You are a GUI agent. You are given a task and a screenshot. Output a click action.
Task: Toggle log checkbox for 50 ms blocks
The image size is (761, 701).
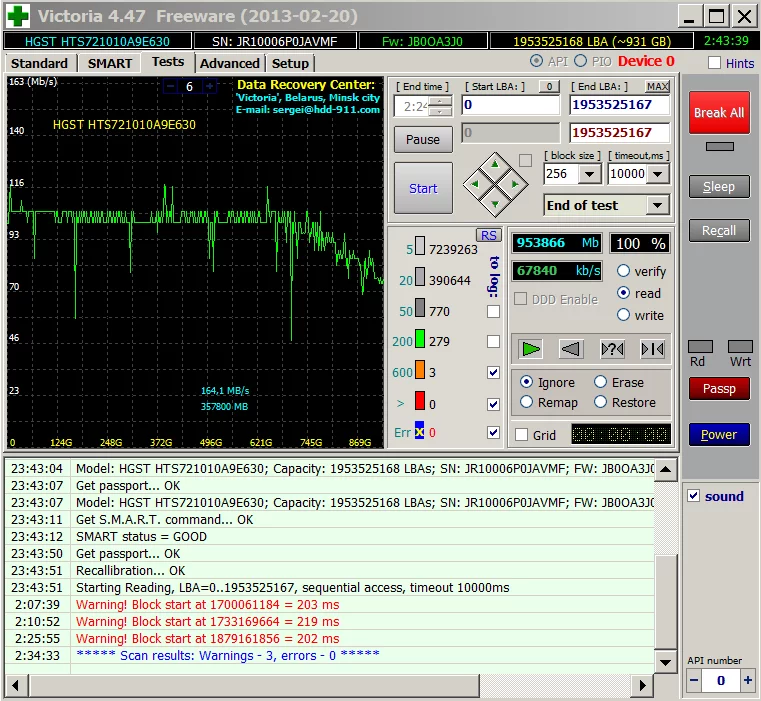tap(493, 311)
